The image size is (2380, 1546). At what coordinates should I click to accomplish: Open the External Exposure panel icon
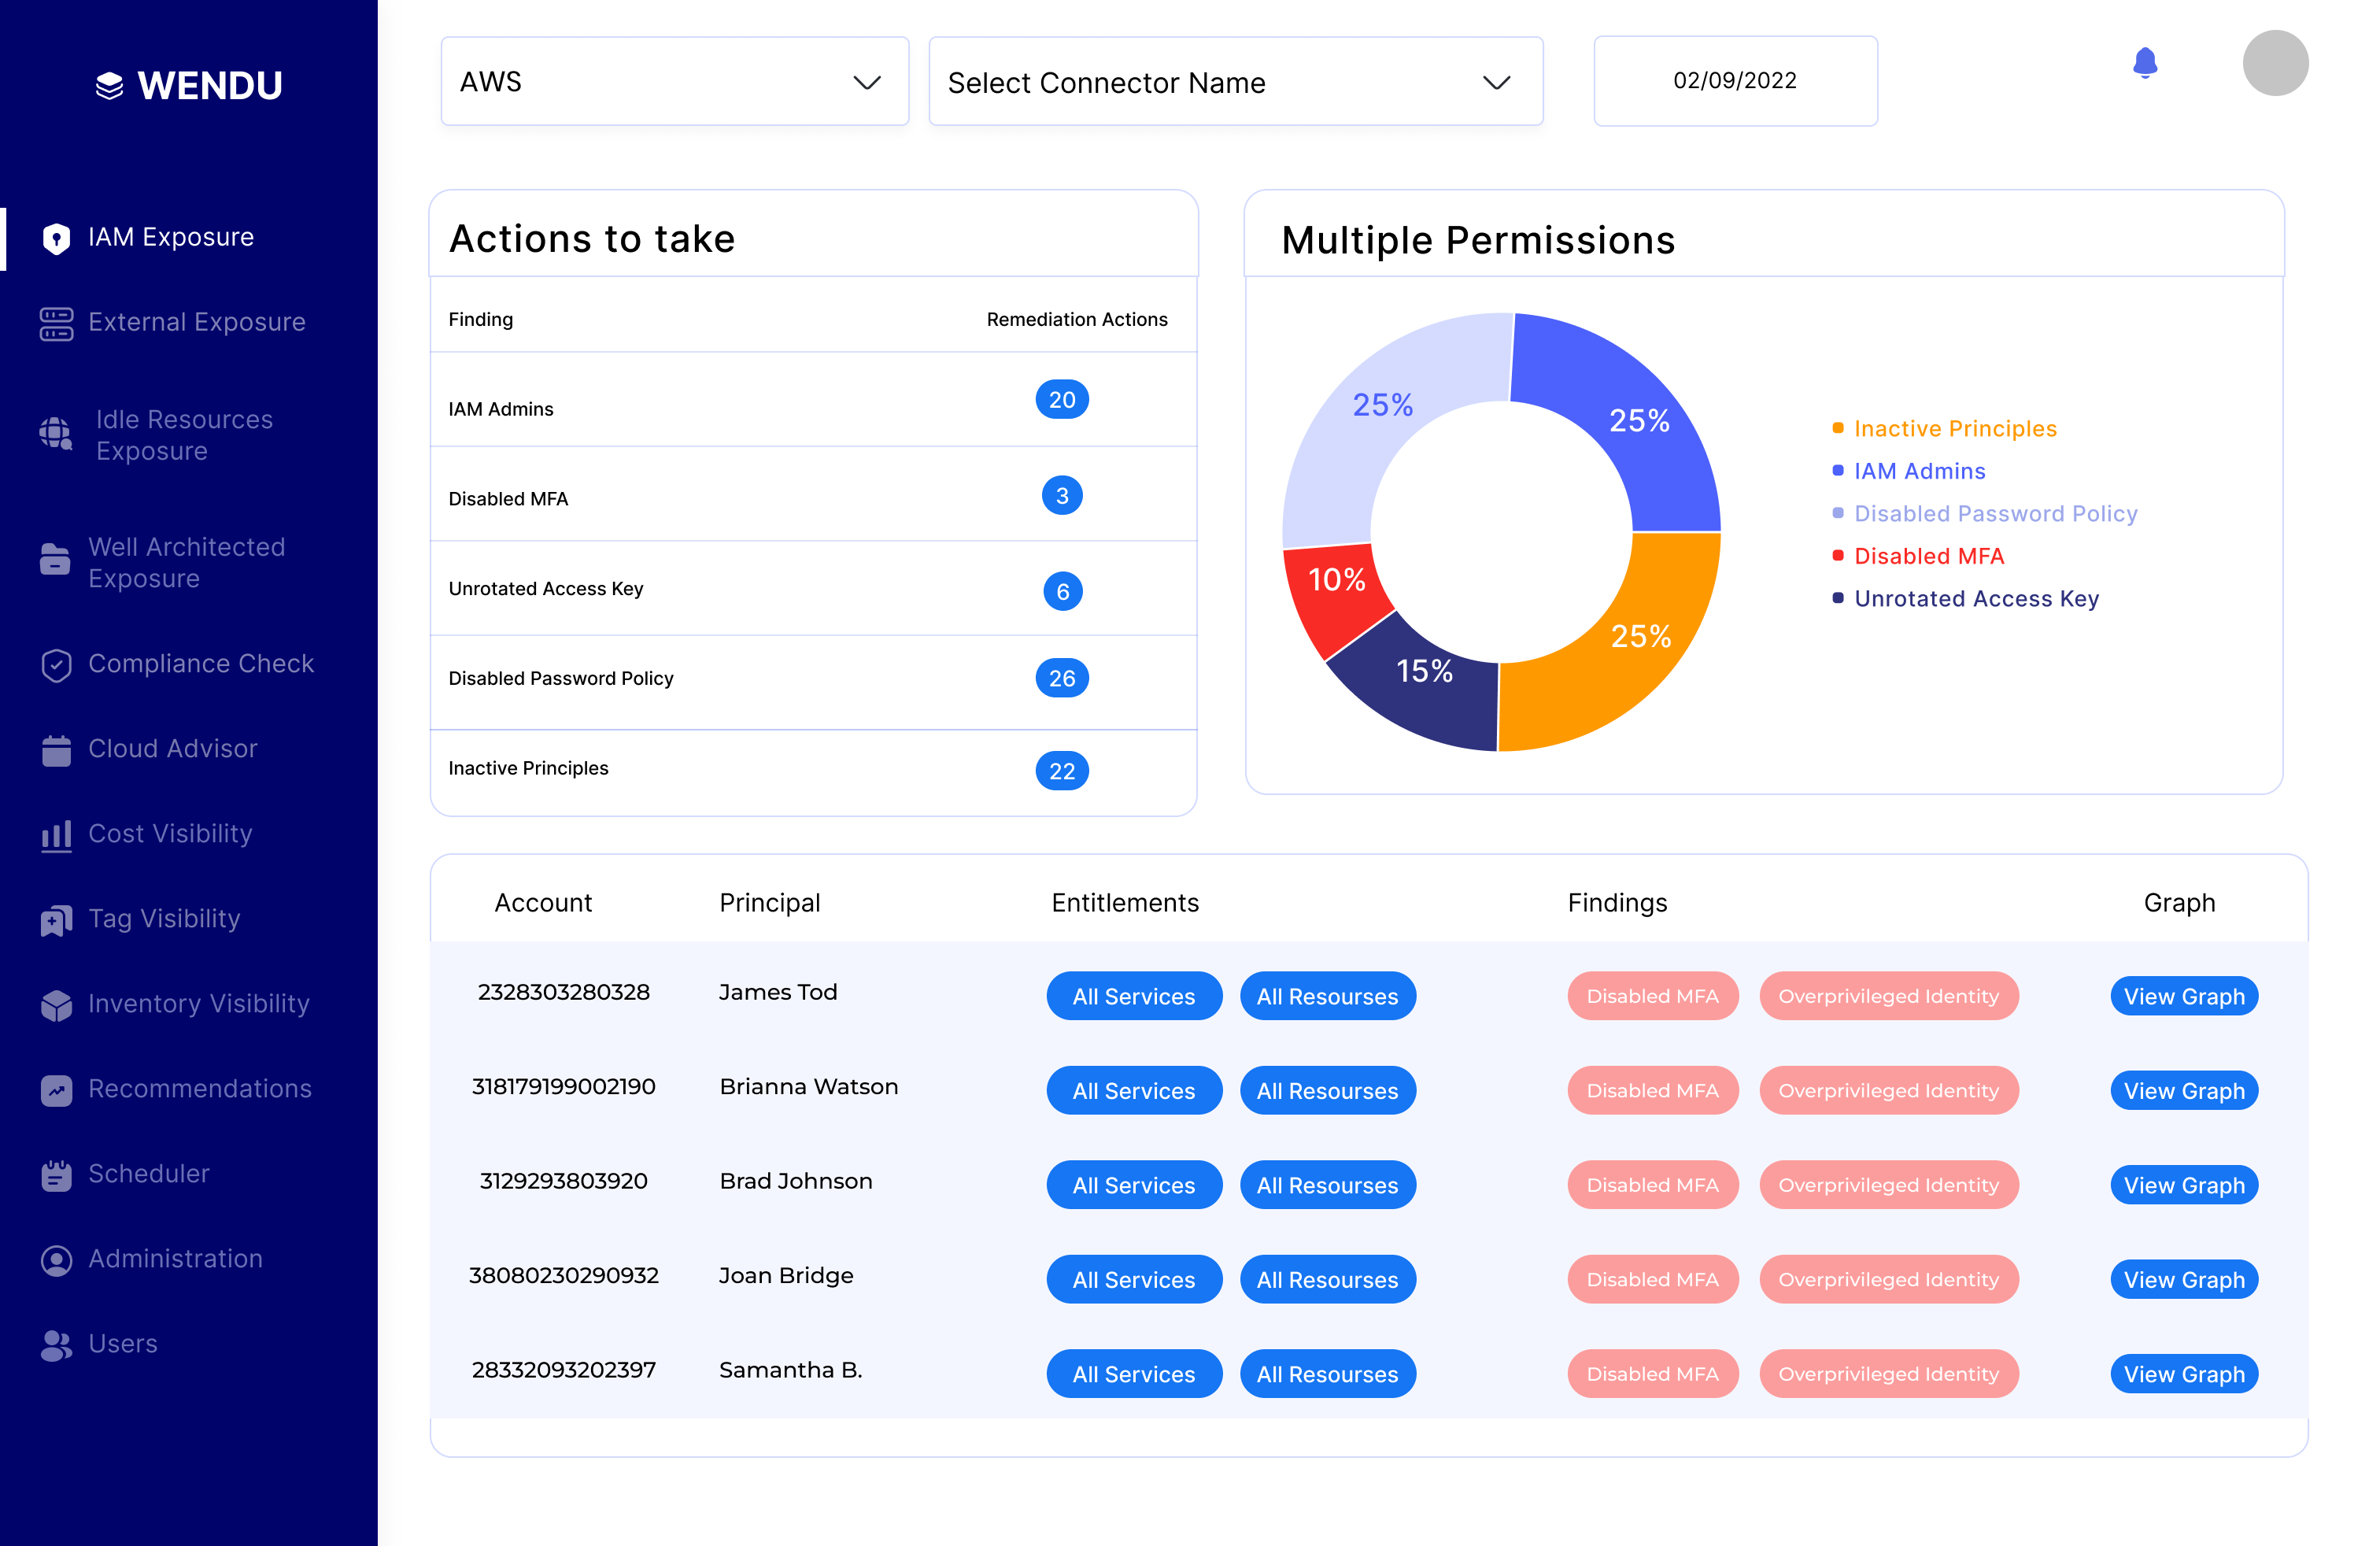pos(56,322)
